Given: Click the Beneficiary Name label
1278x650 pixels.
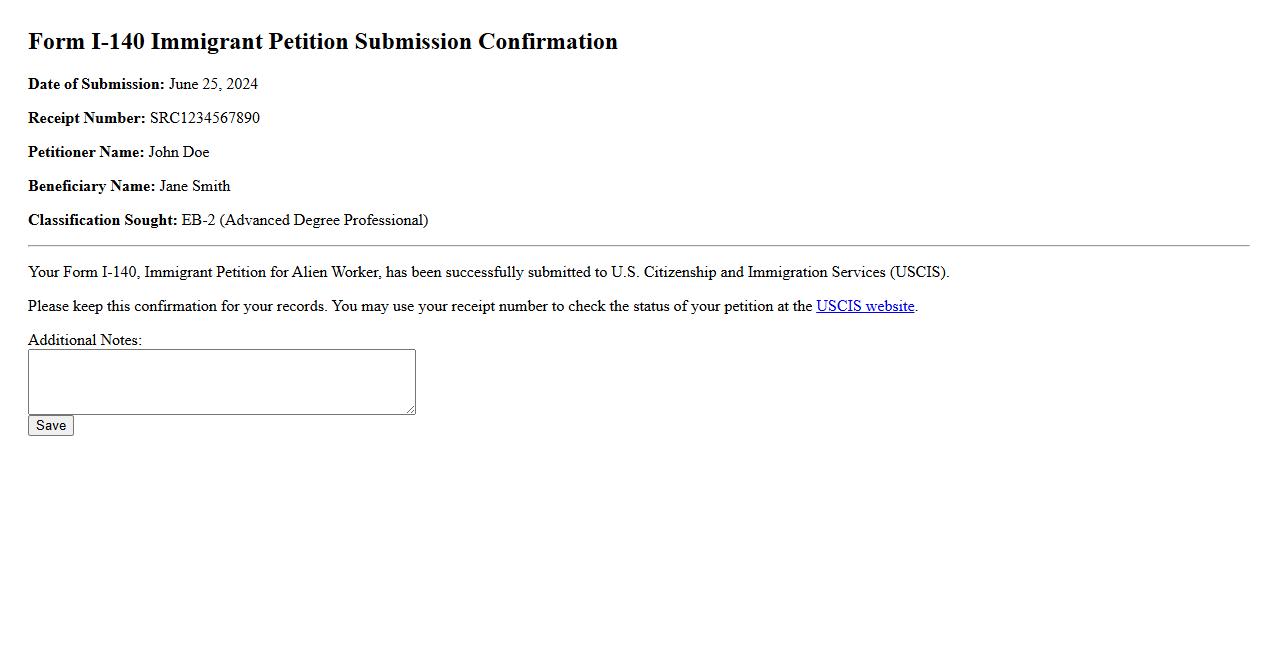Looking at the screenshot, I should [91, 186].
